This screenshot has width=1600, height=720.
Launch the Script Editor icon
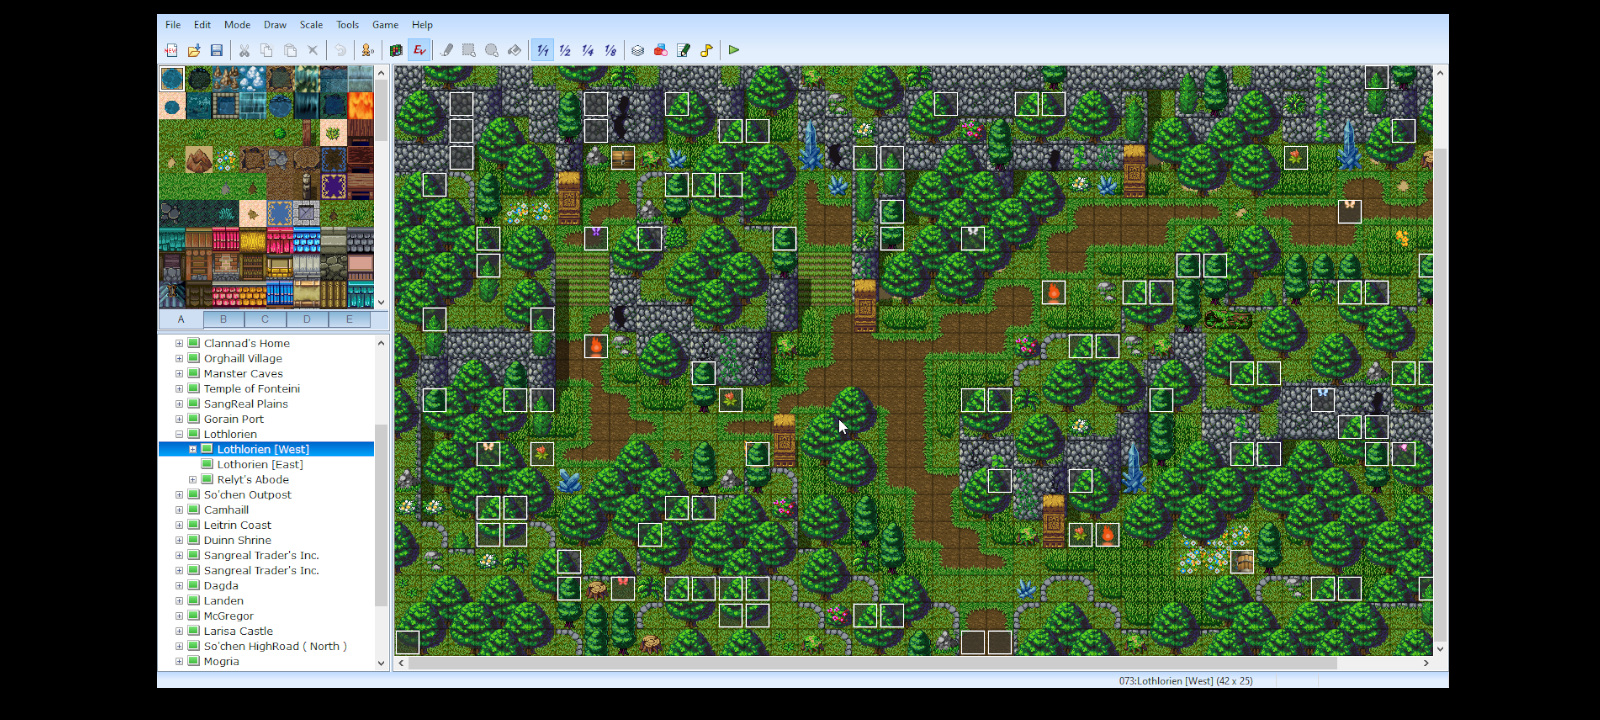[684, 50]
